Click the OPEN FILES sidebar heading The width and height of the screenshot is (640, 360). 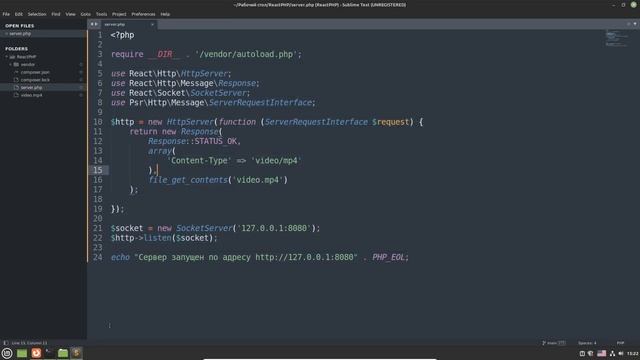20,26
